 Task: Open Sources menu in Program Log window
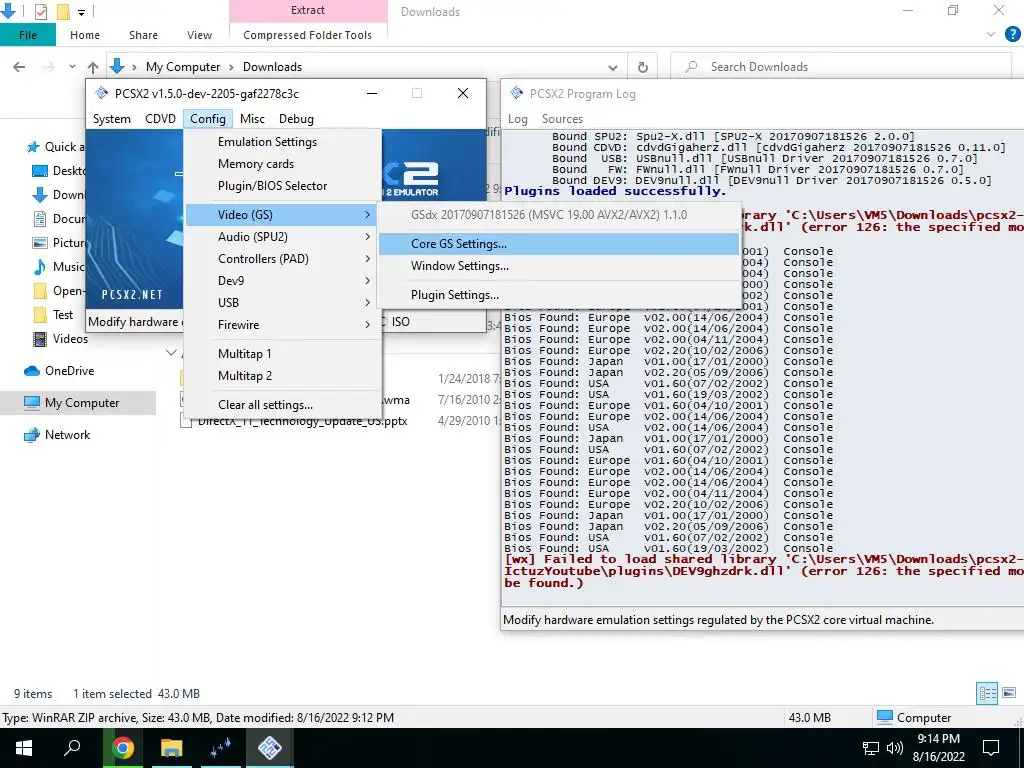tap(562, 119)
